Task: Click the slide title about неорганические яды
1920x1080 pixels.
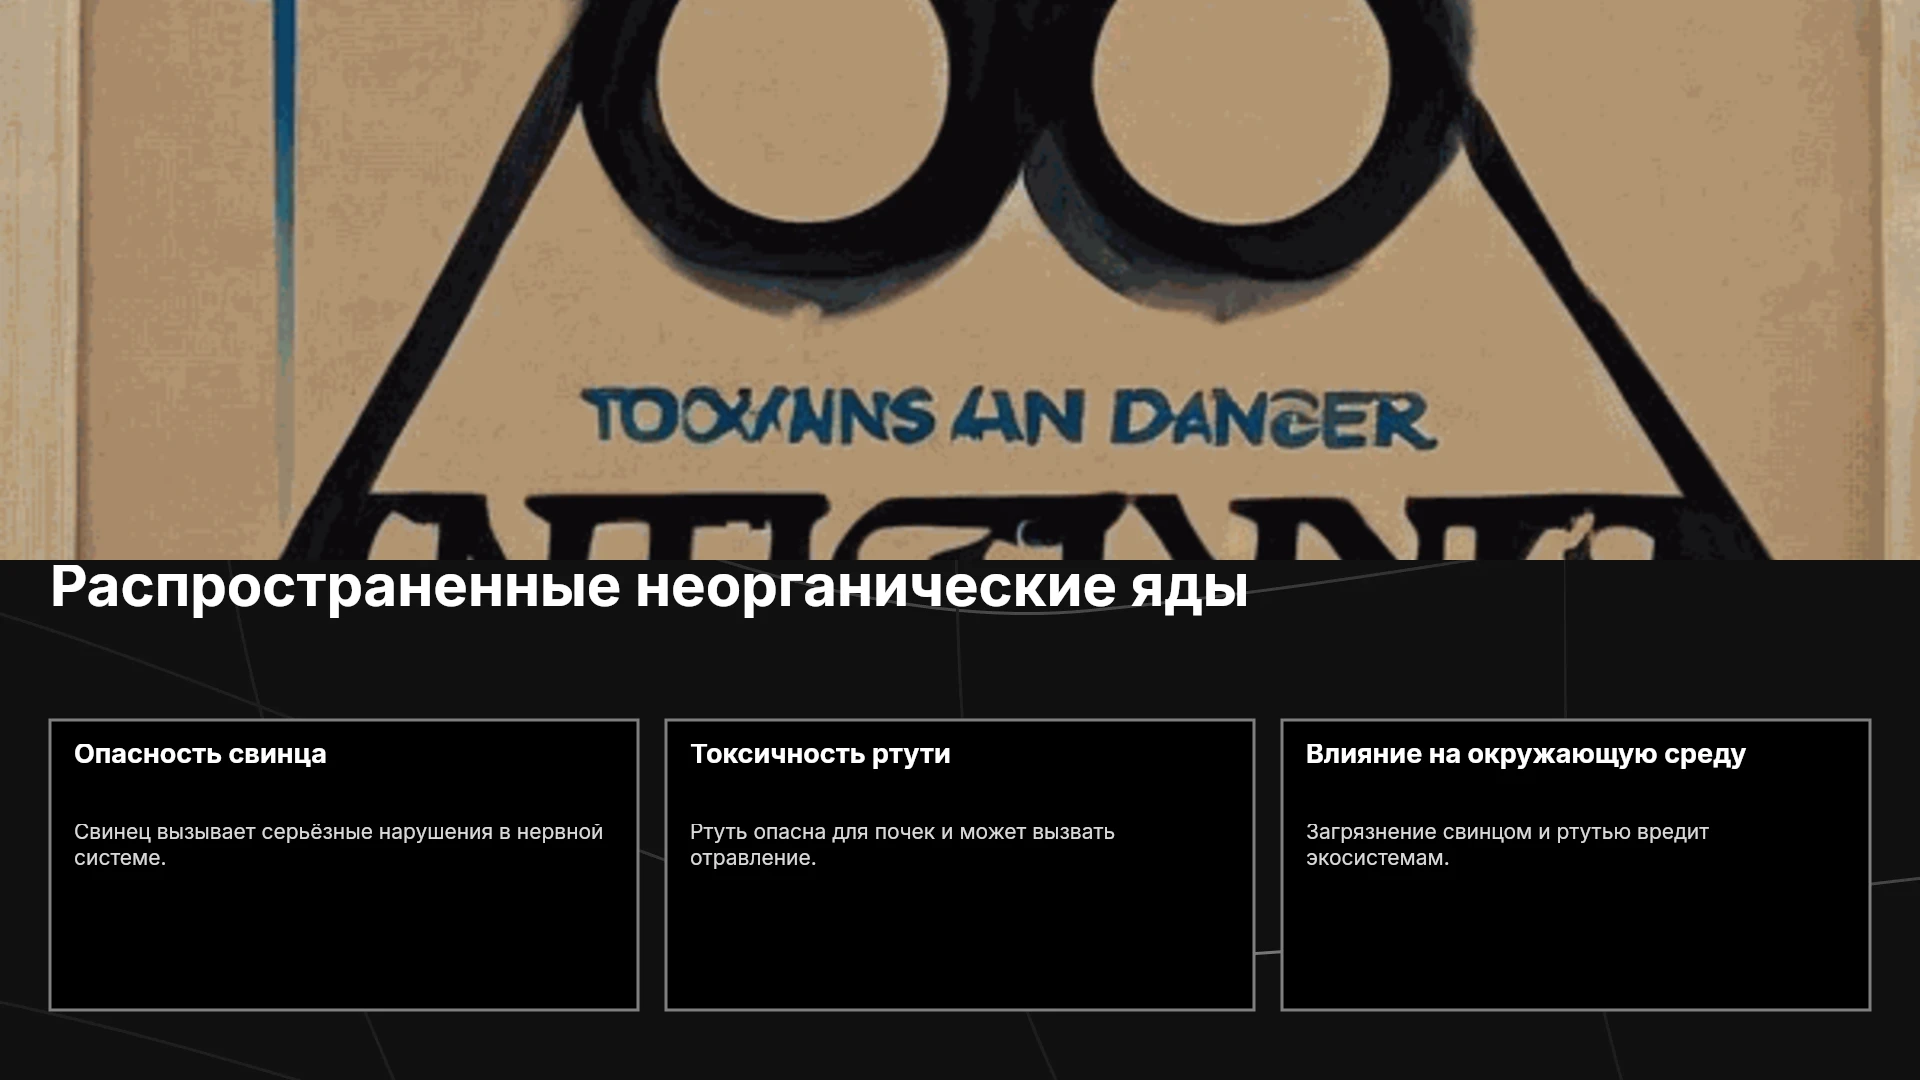Action: [x=649, y=589]
